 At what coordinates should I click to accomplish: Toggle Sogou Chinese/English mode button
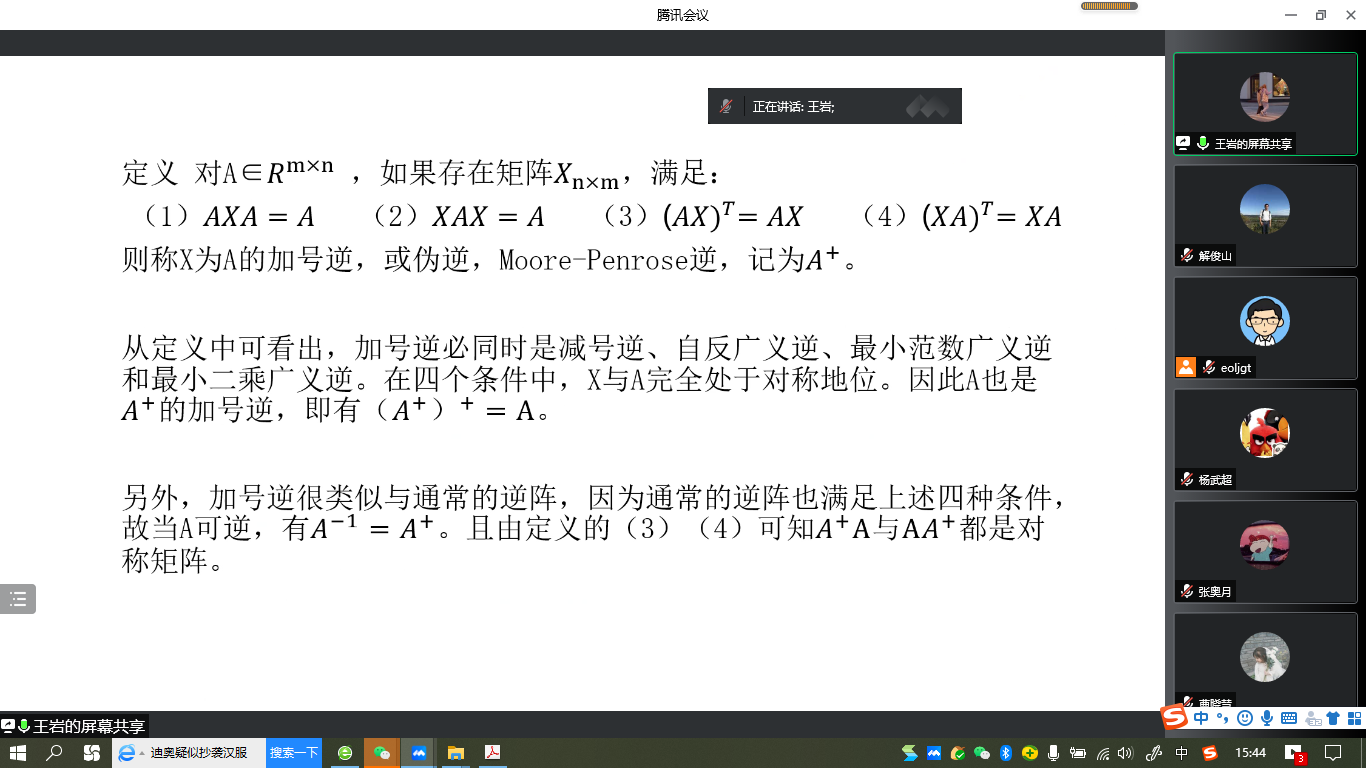[1201, 718]
